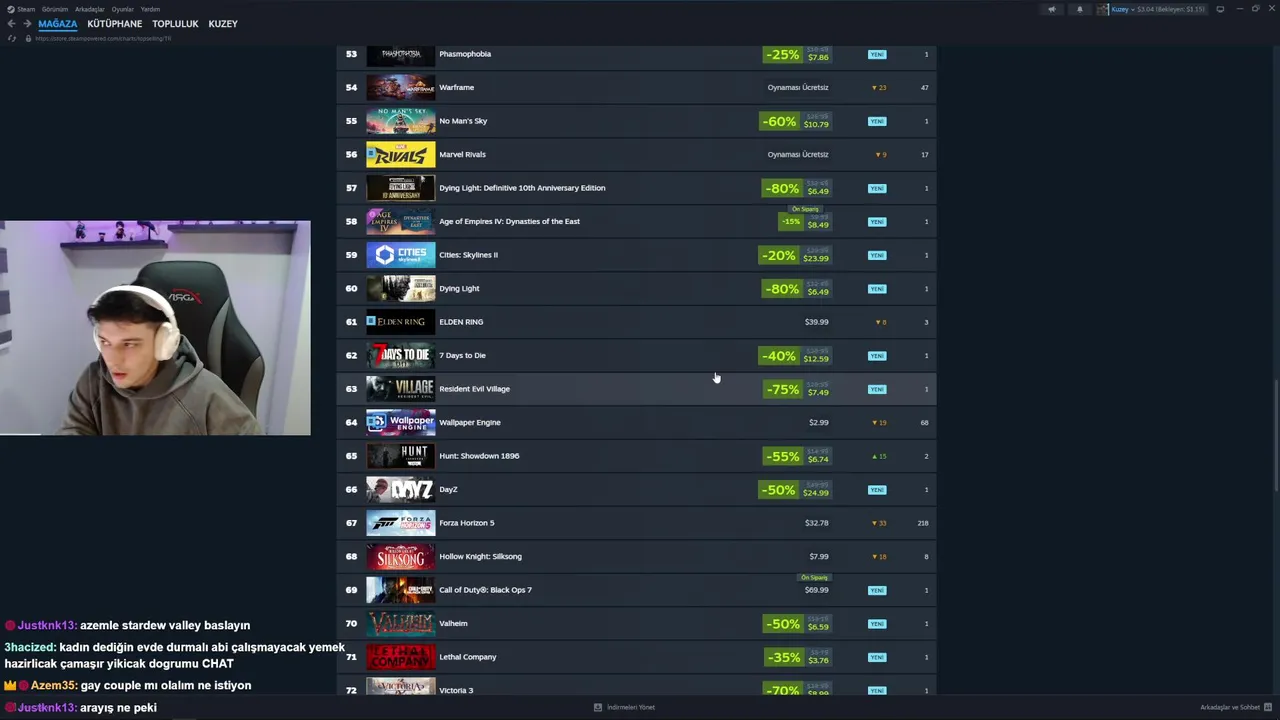Reload the store page
Screen dimensions: 1280x720
tap(12, 38)
